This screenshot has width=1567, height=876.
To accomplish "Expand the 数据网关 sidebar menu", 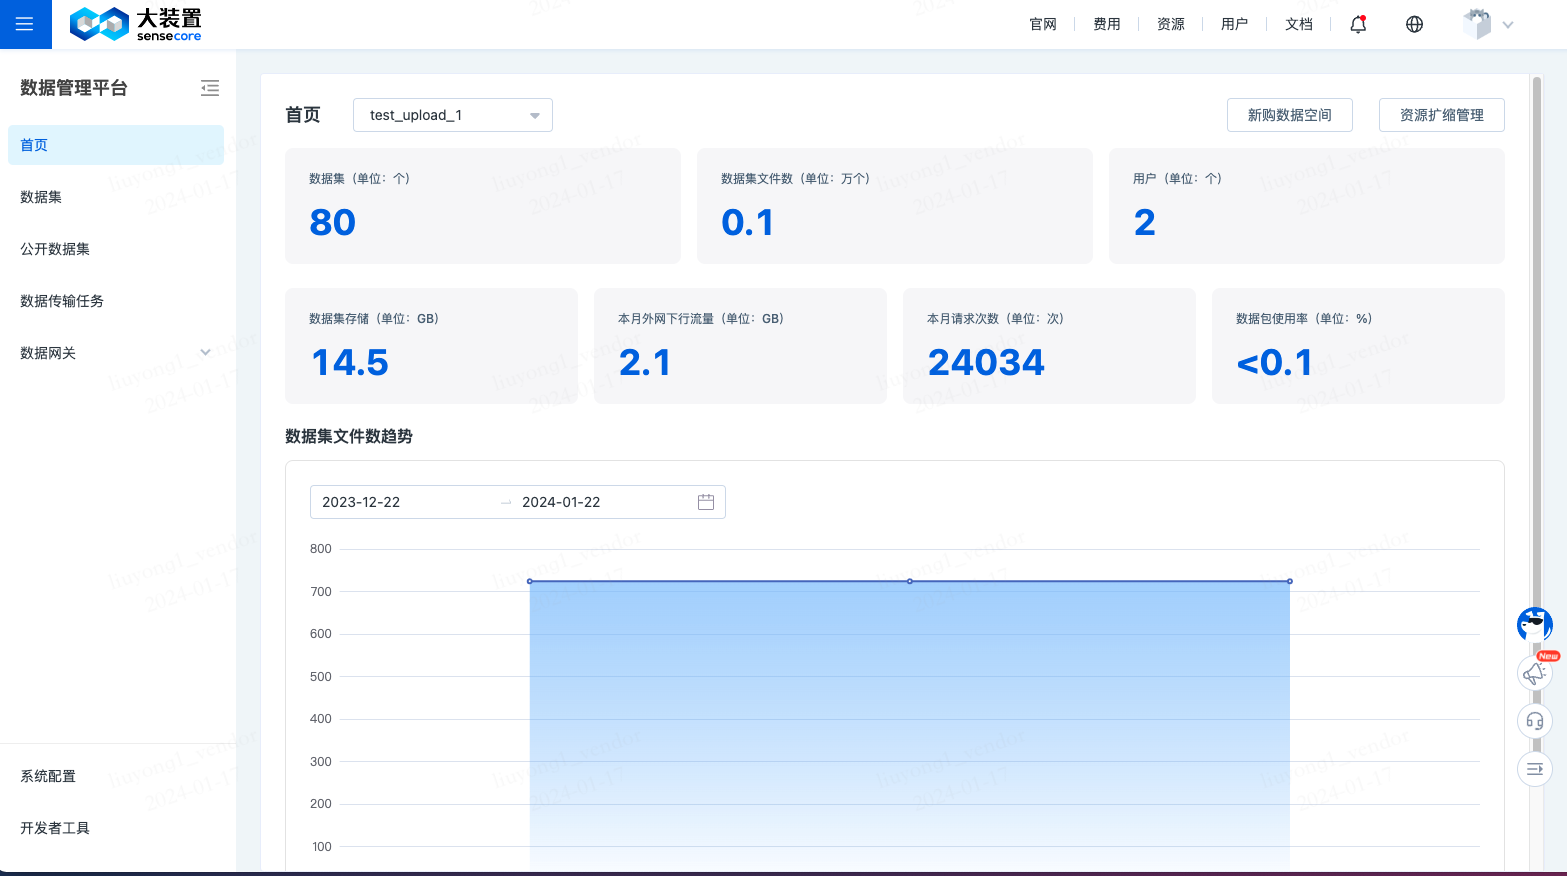I will [115, 353].
